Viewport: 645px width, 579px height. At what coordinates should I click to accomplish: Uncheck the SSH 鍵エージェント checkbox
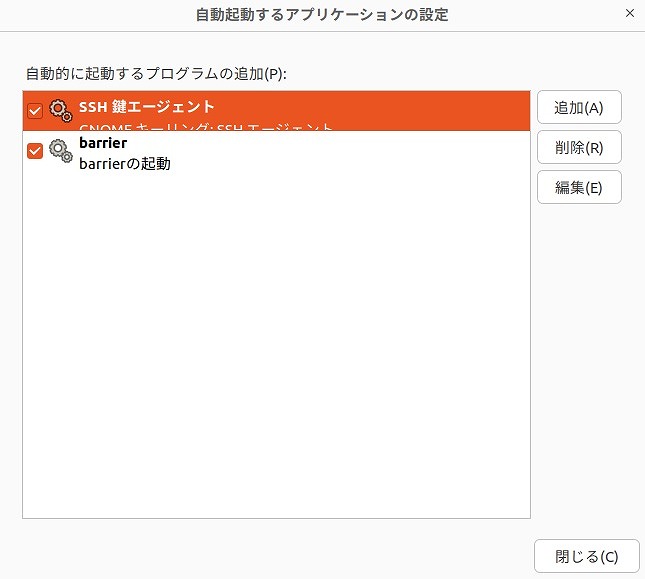[35, 111]
